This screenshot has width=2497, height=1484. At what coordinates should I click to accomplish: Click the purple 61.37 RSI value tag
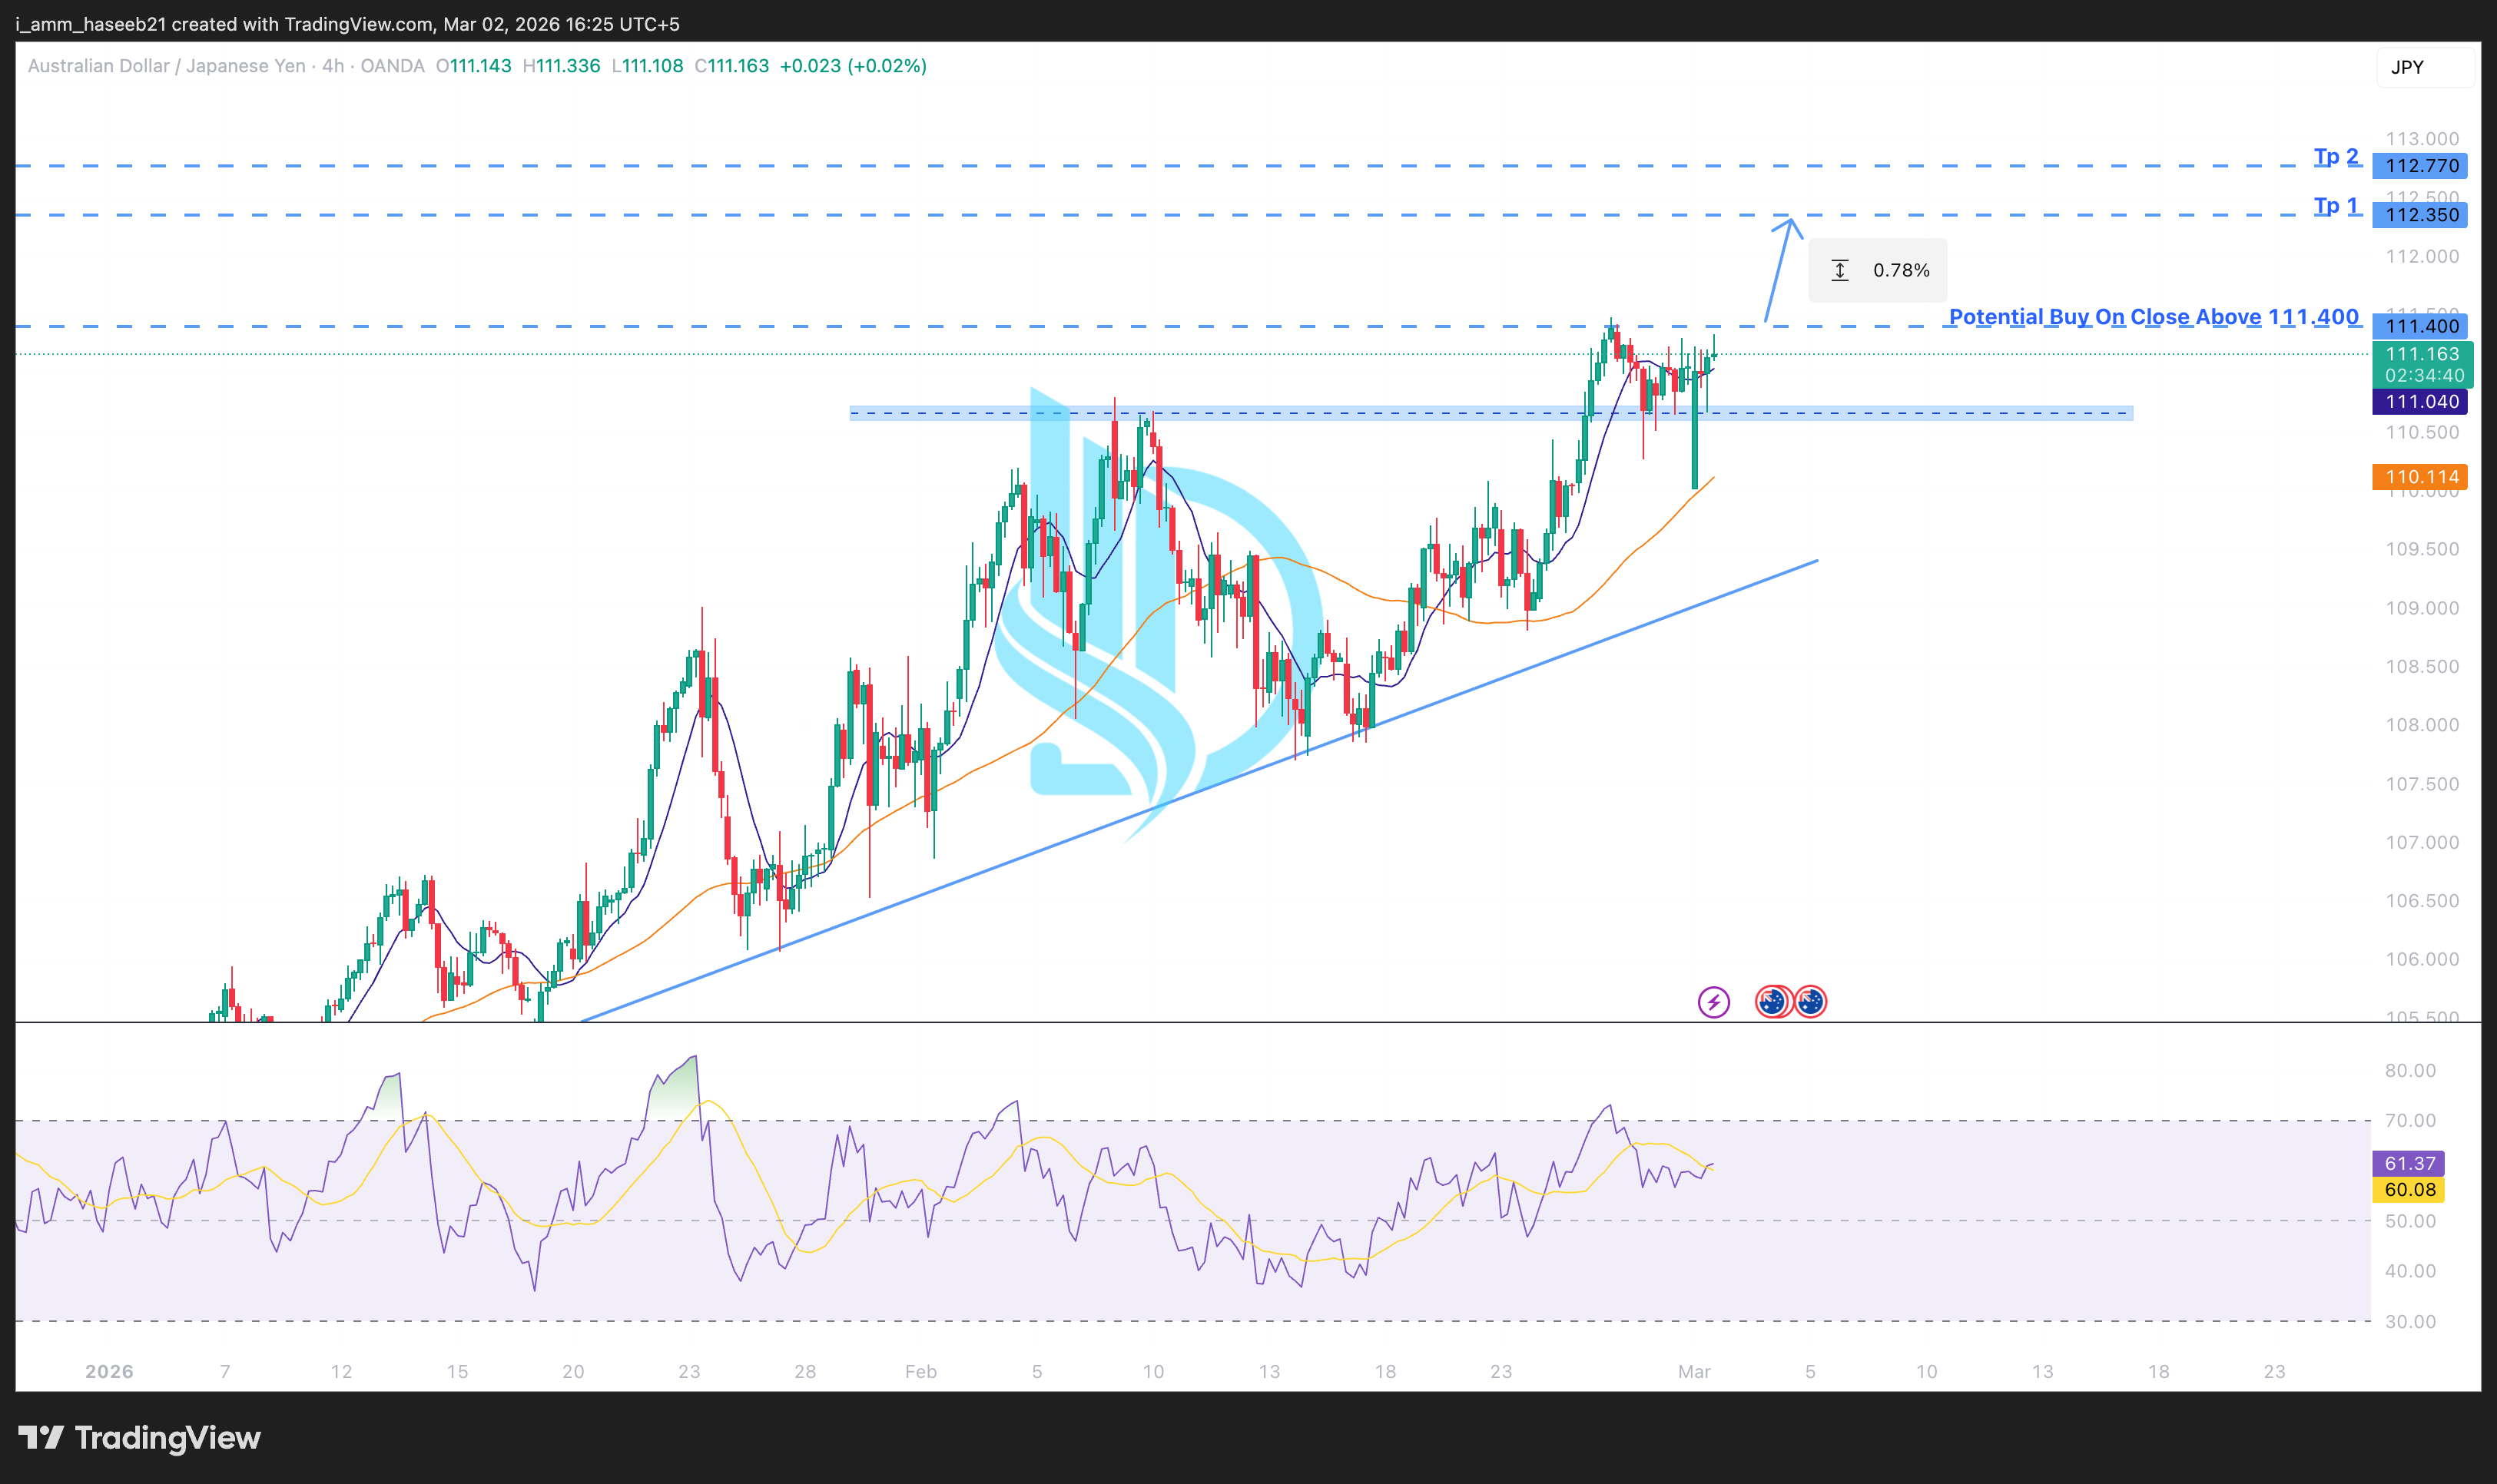click(2408, 1163)
